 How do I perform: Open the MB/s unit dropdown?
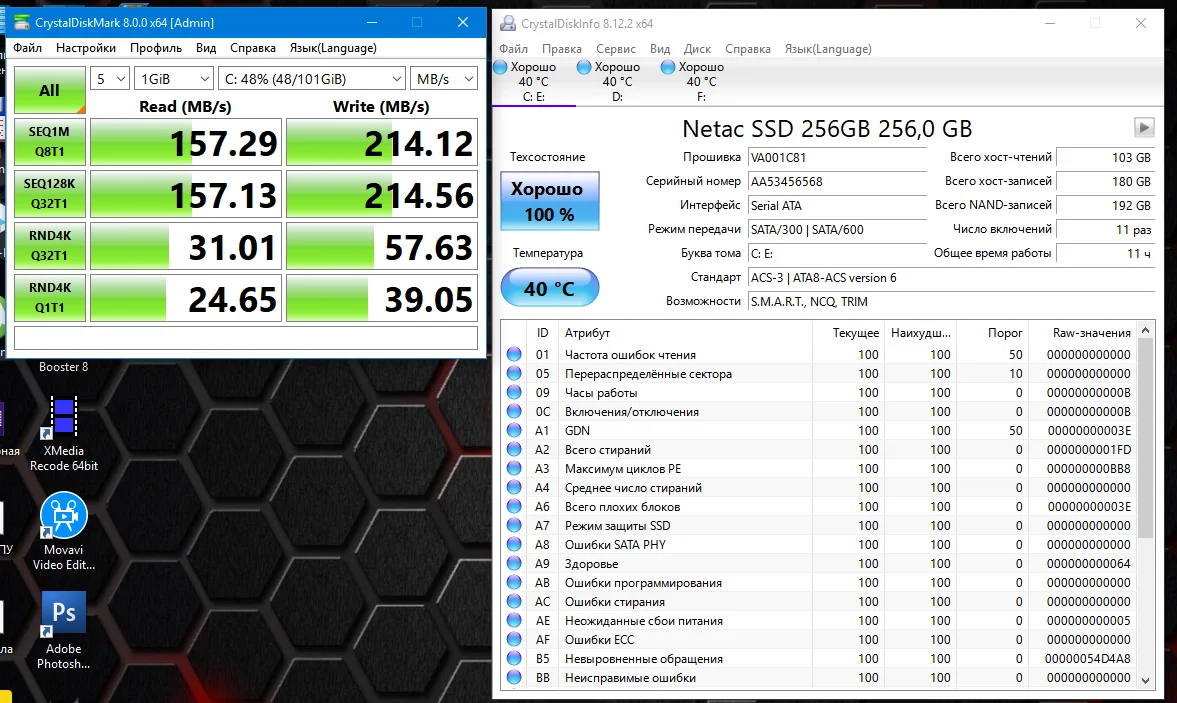(443, 78)
